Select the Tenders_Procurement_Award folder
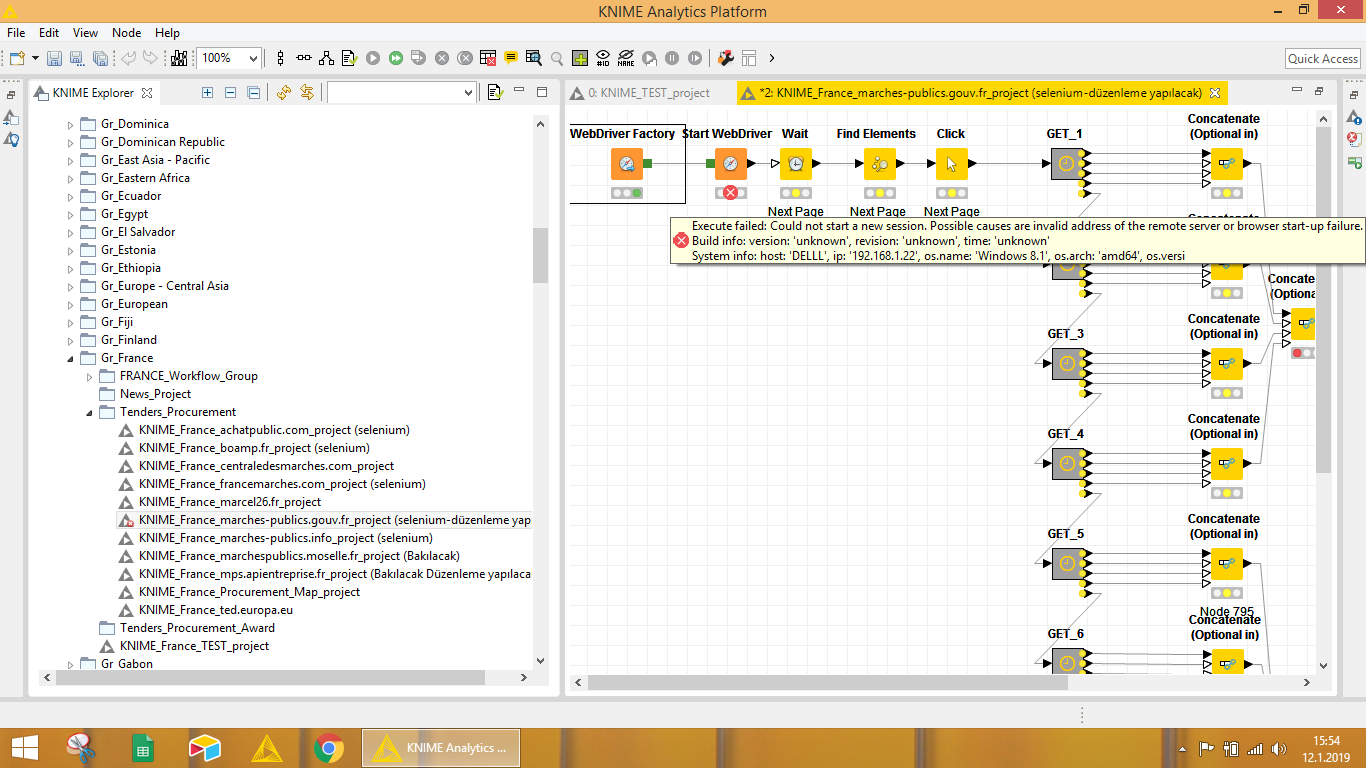The width and height of the screenshot is (1366, 768). point(197,628)
